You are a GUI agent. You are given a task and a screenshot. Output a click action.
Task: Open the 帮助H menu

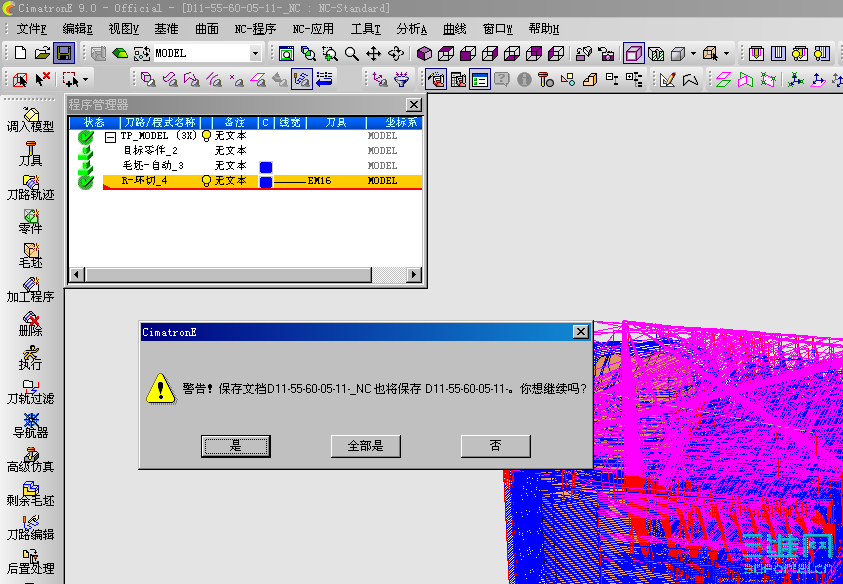(544, 29)
